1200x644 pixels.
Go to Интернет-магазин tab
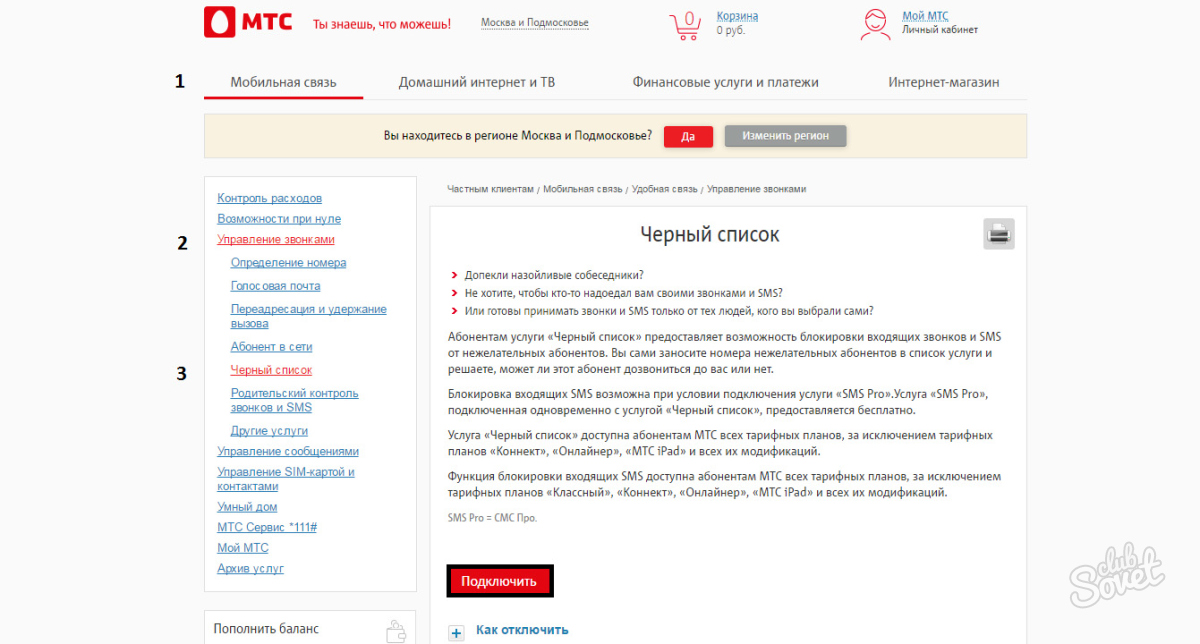pos(944,82)
